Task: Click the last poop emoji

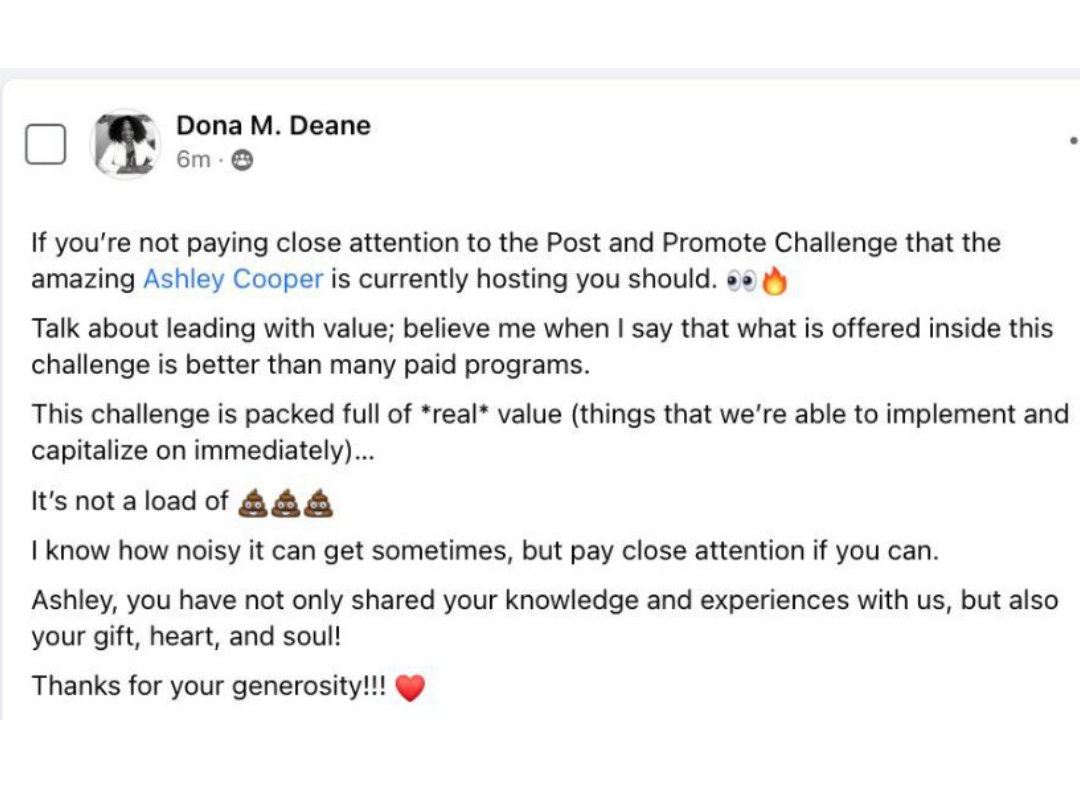Action: click(318, 503)
